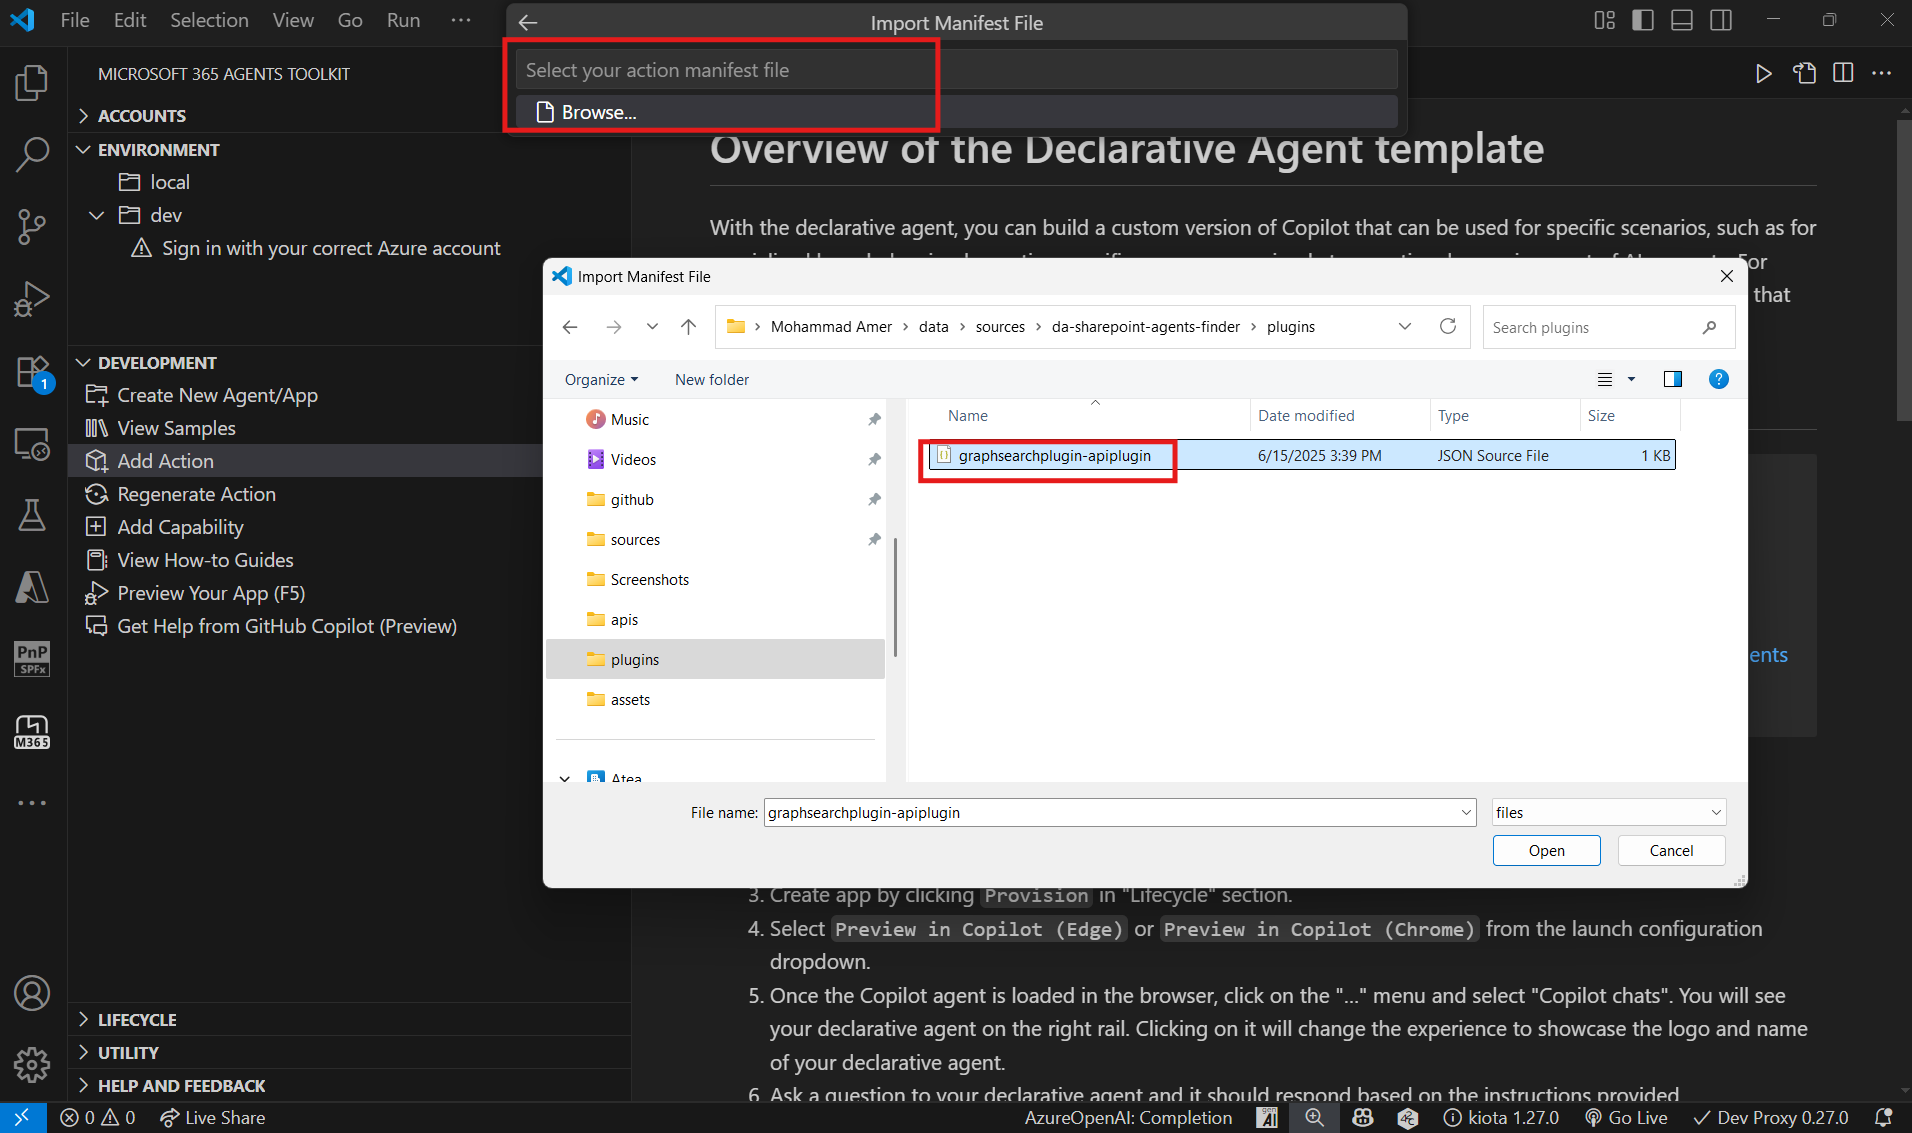Screen dimensions: 1912x1133
Task: Open the Edit menu
Action: pos(129,20)
